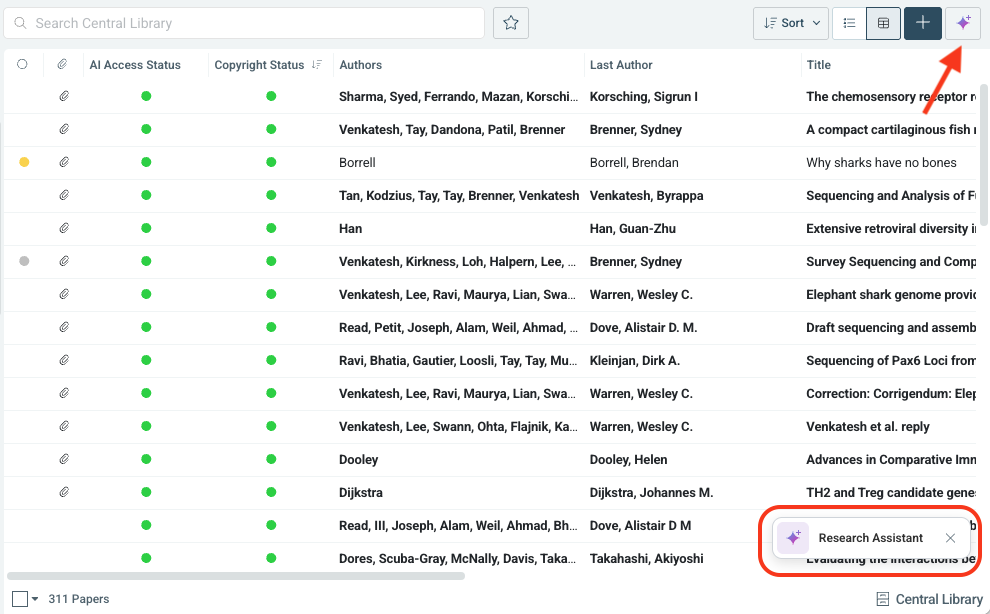Viewport: 990px width, 614px height.
Task: Click the AI Access Status column header
Action: [x=135, y=65]
